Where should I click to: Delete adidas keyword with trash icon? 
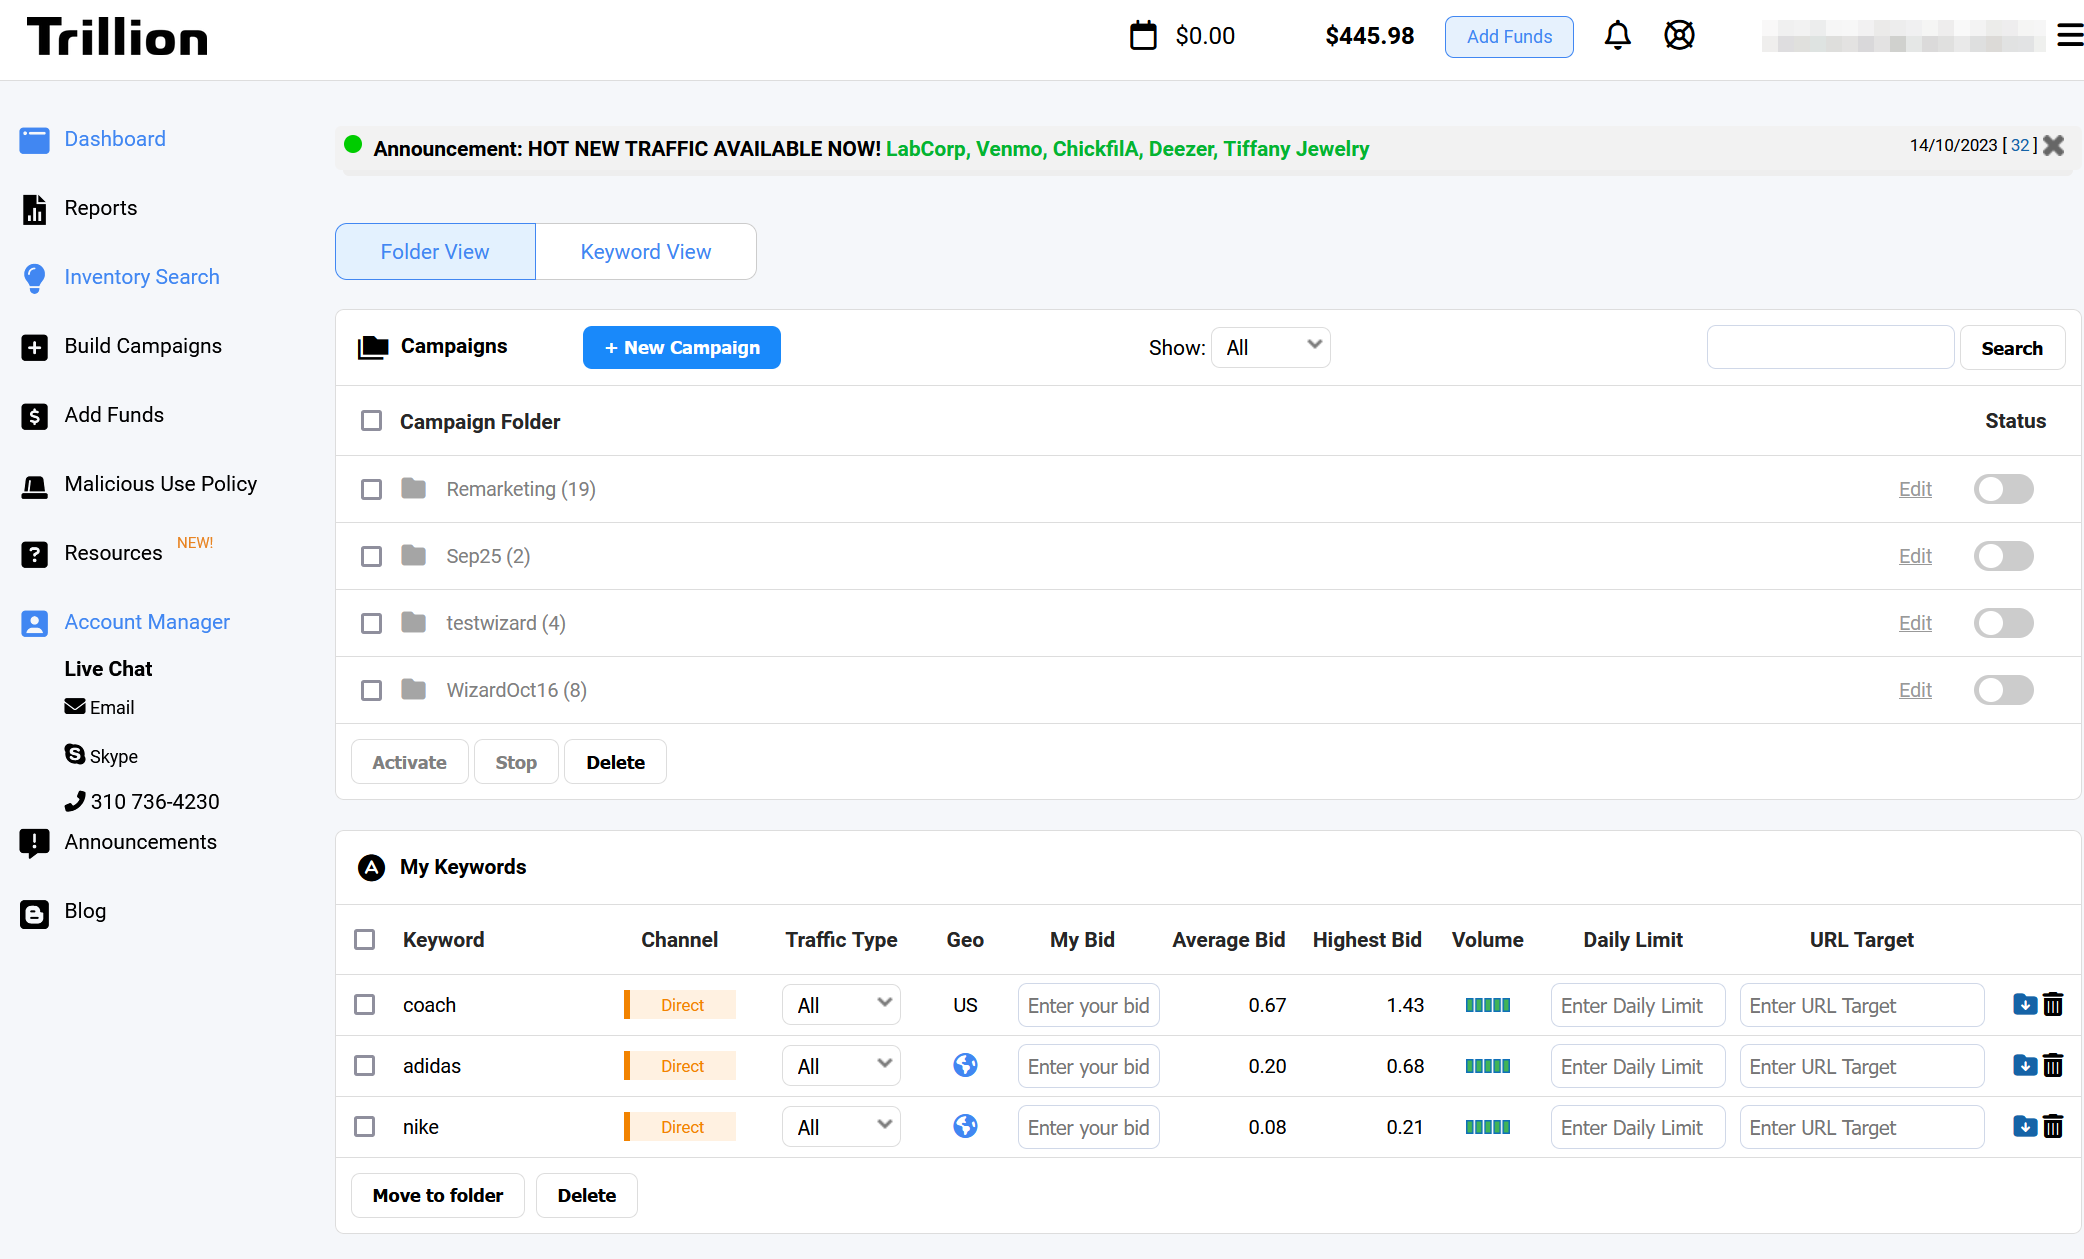tap(2053, 1066)
